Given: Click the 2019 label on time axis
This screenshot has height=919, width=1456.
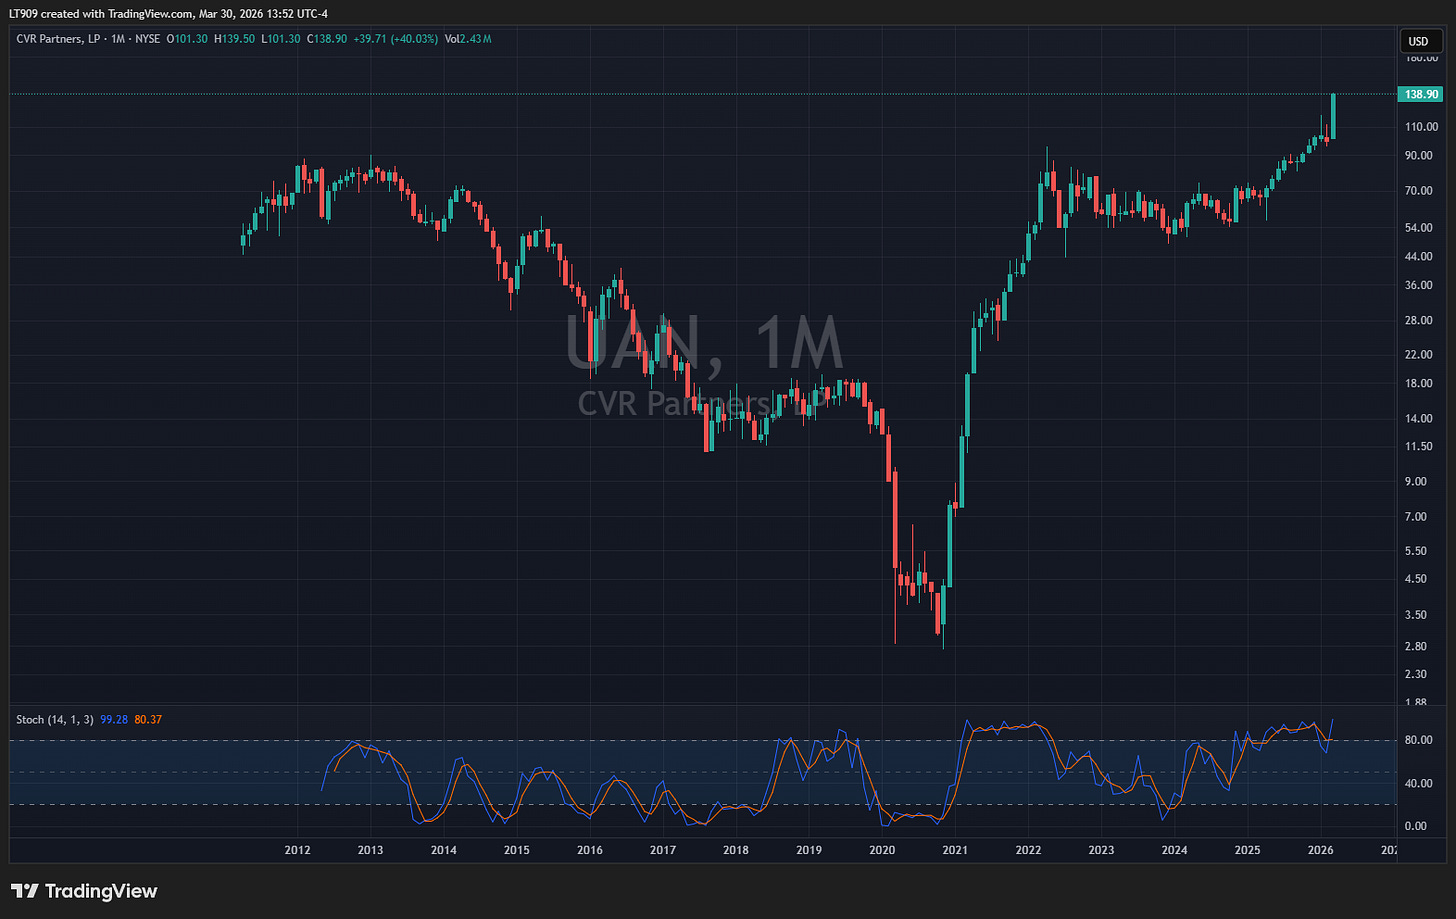Looking at the screenshot, I should 809,850.
